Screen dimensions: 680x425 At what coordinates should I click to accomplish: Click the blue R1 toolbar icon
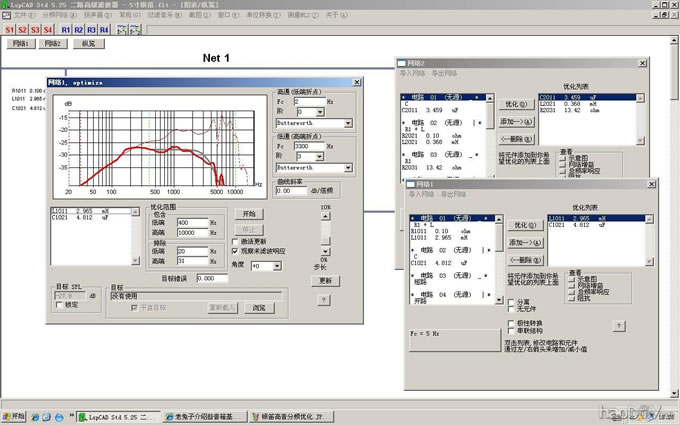point(66,30)
